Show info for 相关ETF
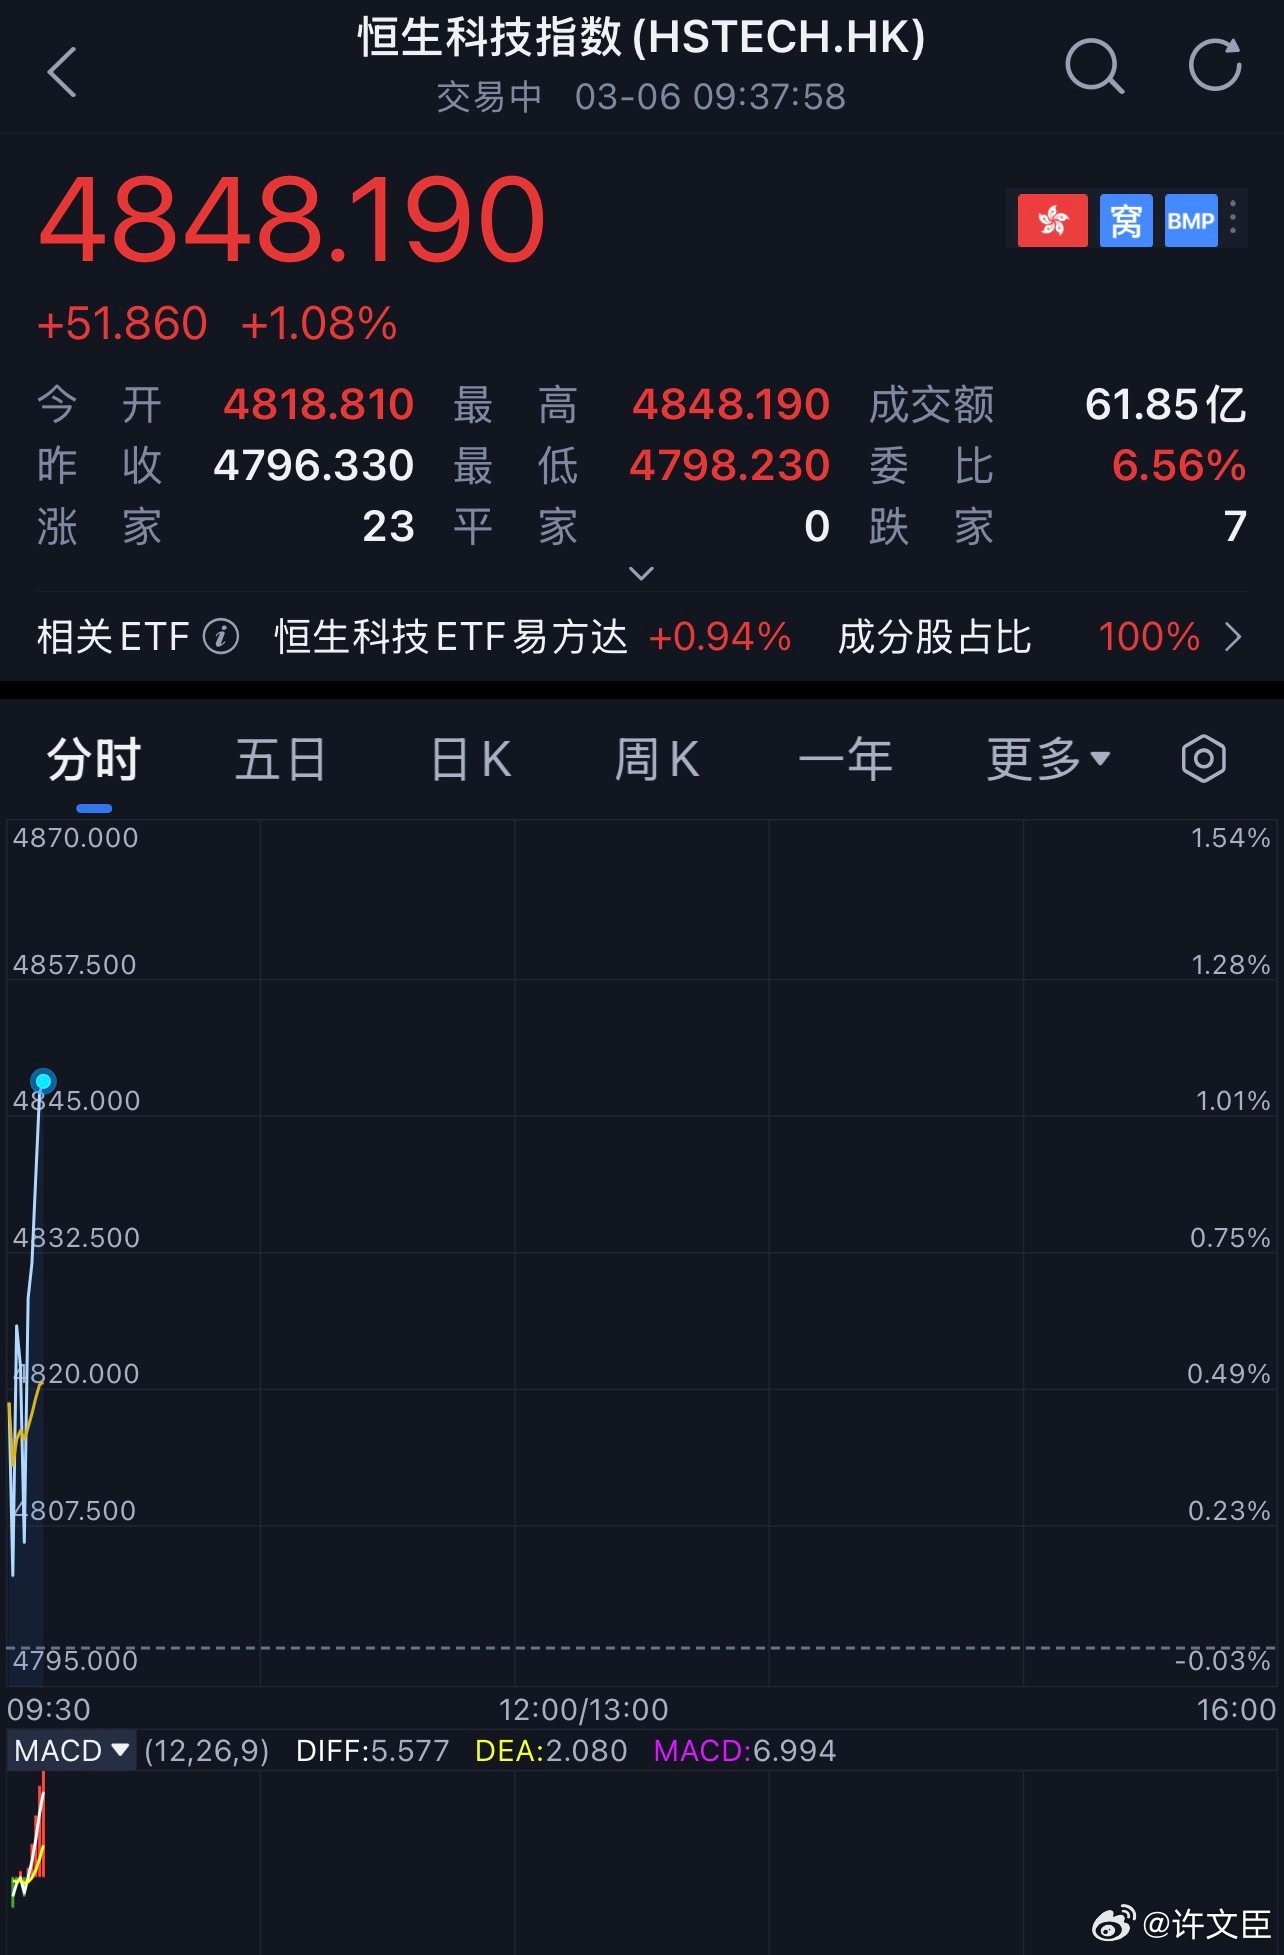This screenshot has height=1955, width=1284. pyautogui.click(x=221, y=636)
